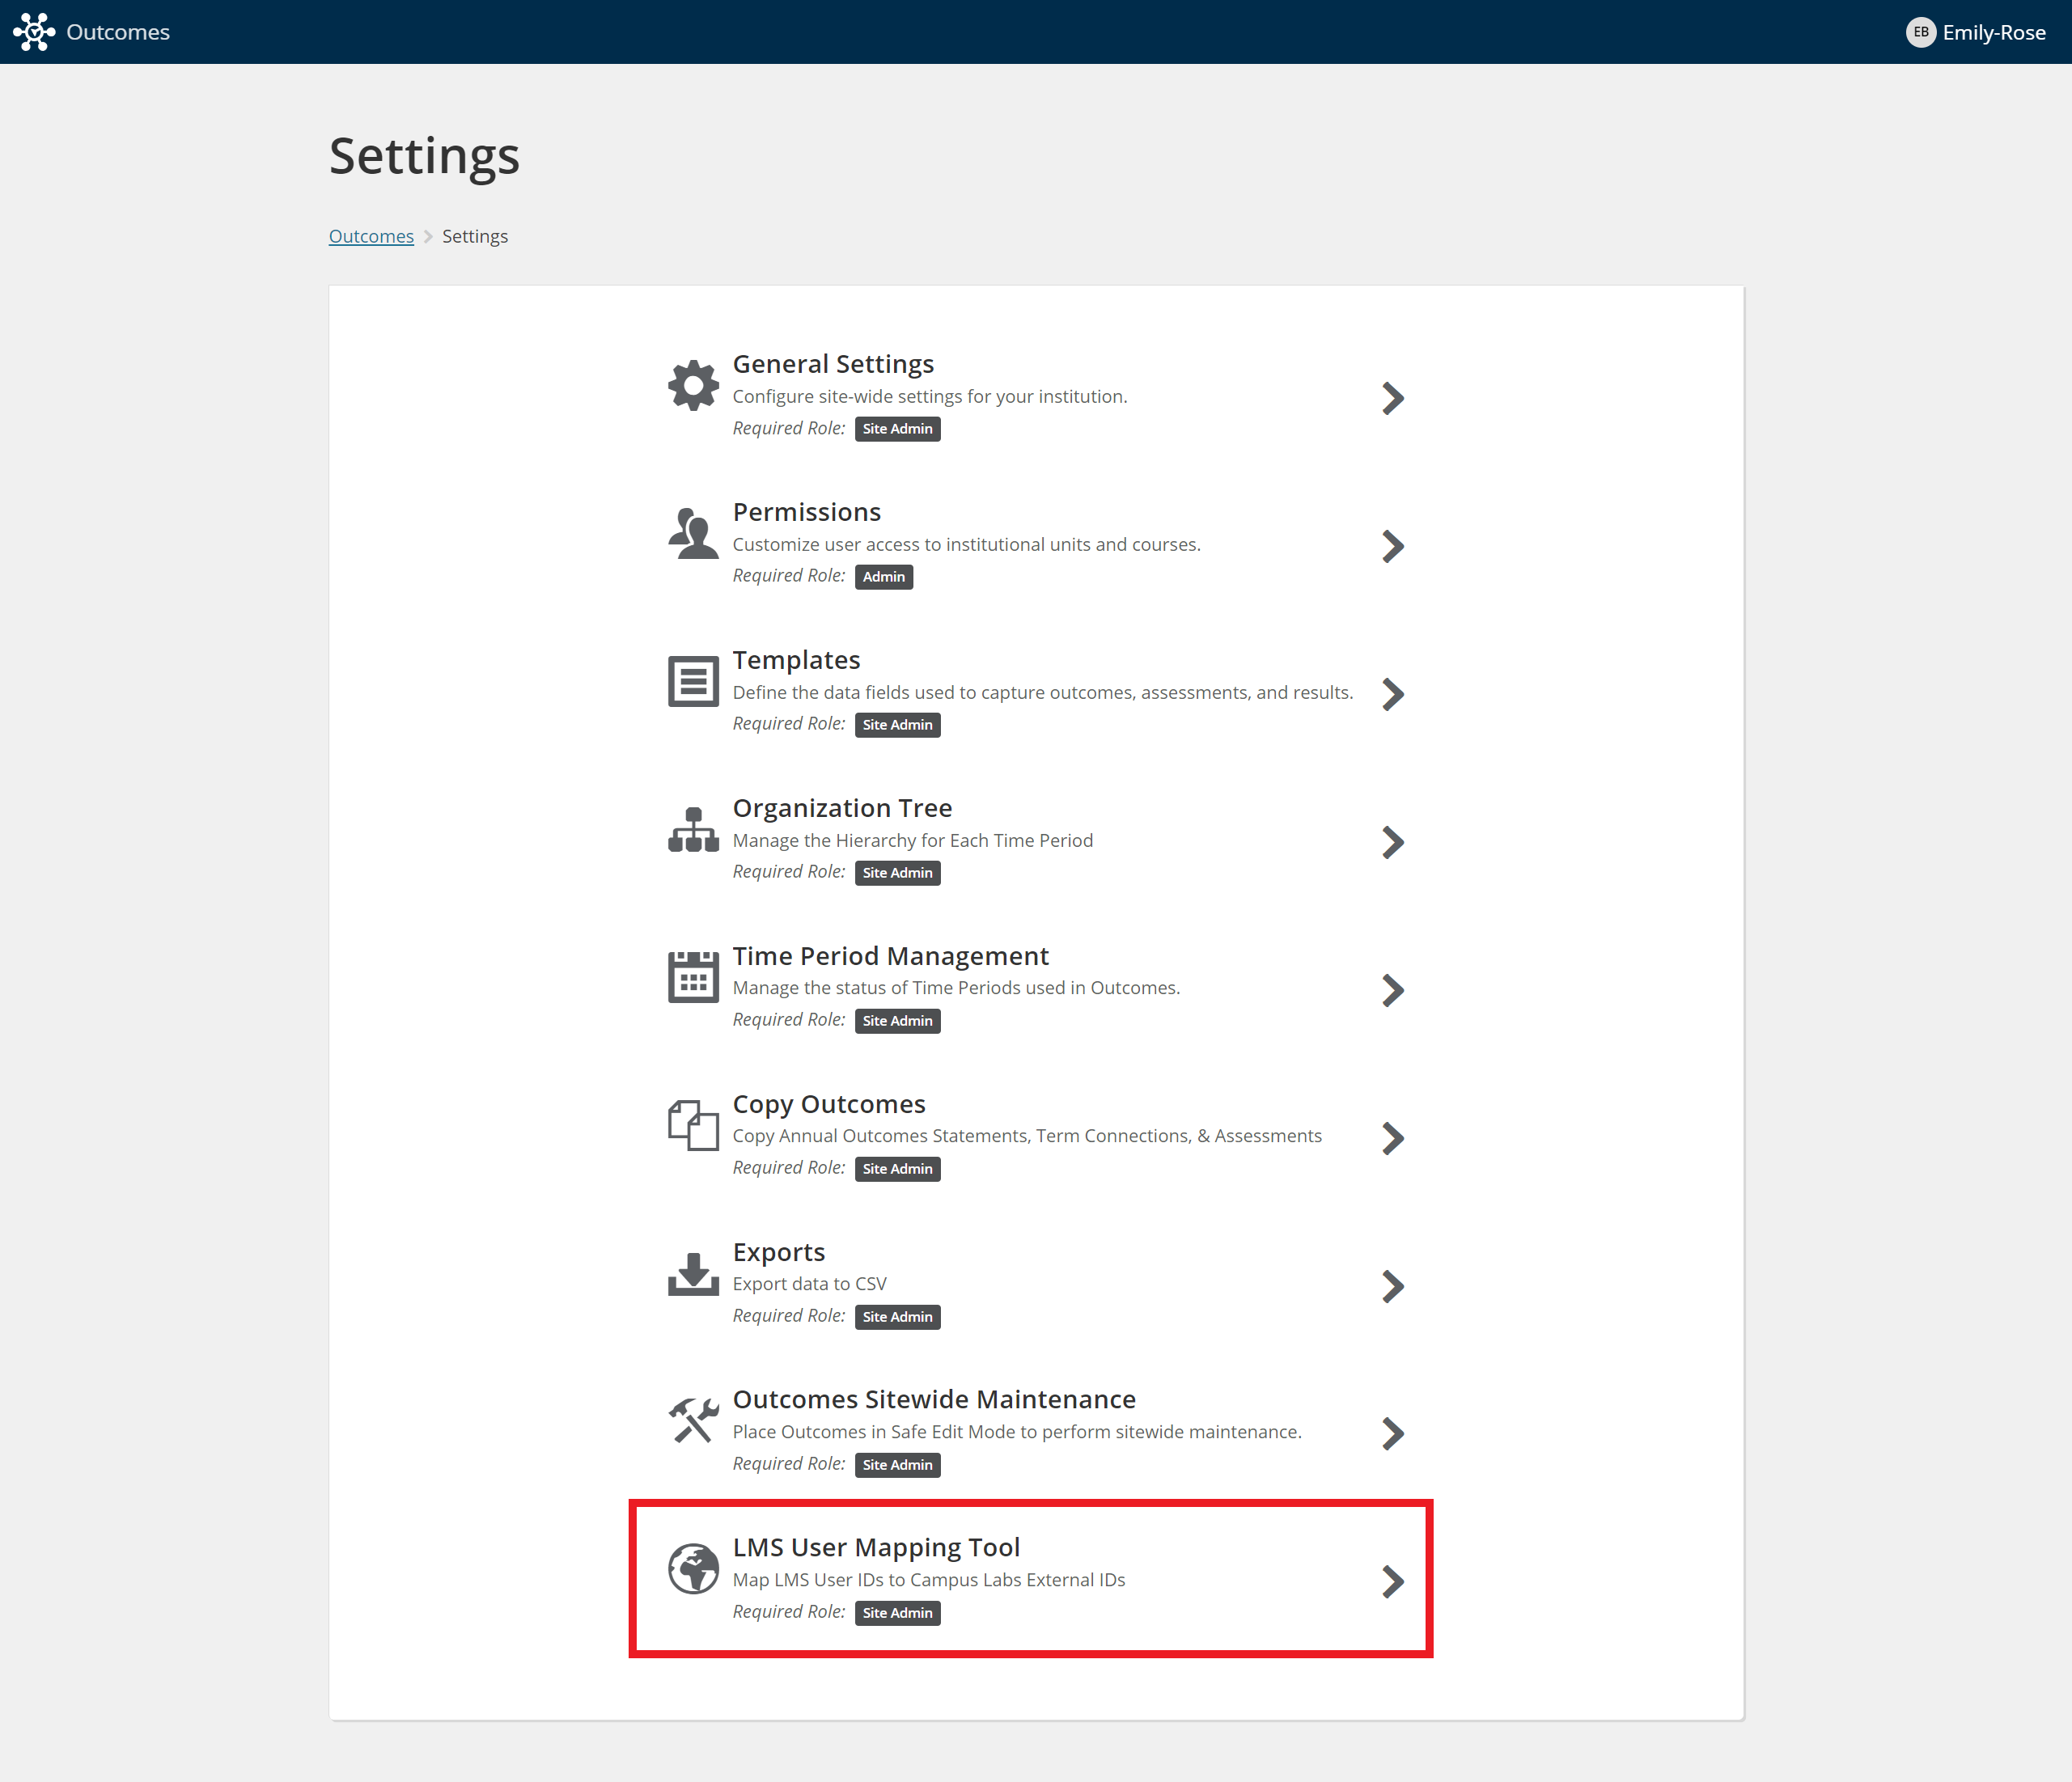Click the Time Period Management calendar icon

tap(693, 977)
